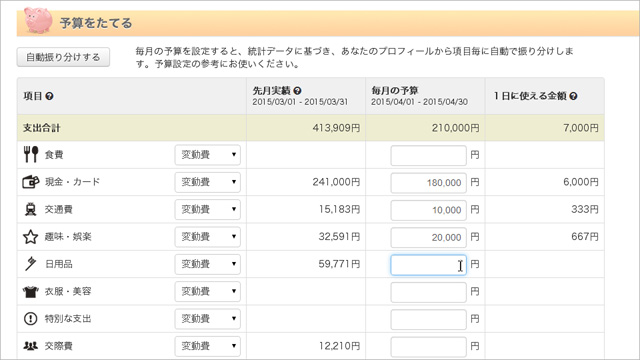Click the 日用品 household goods icon
Screen dimensions: 640x360
(31, 264)
